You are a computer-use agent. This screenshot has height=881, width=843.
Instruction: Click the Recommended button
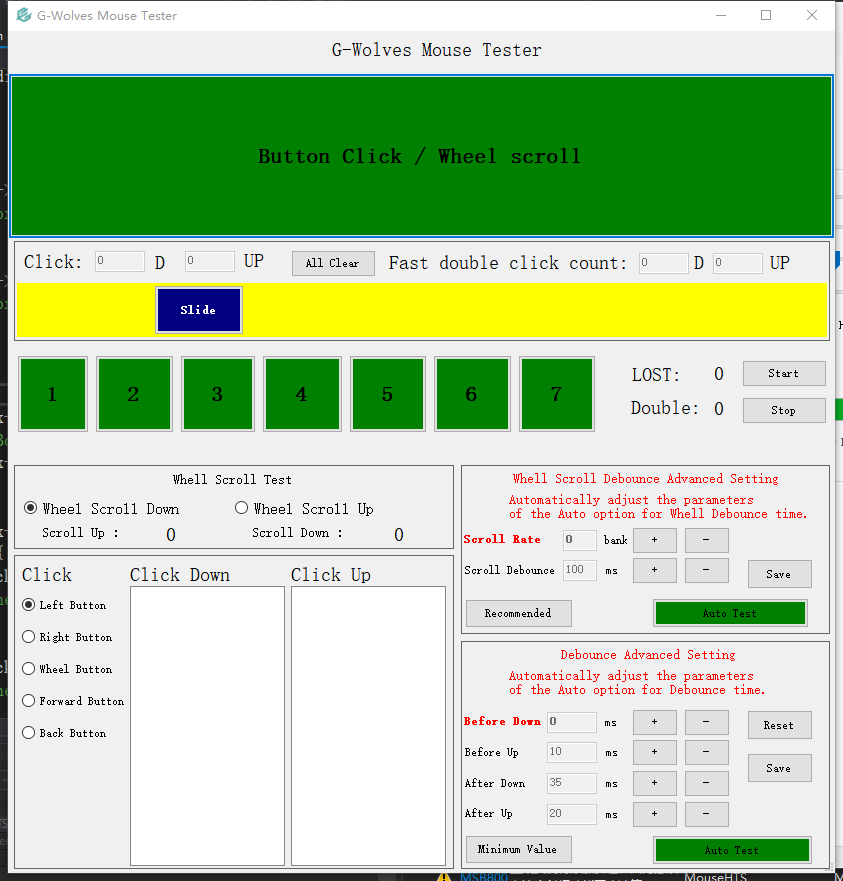[x=518, y=614]
